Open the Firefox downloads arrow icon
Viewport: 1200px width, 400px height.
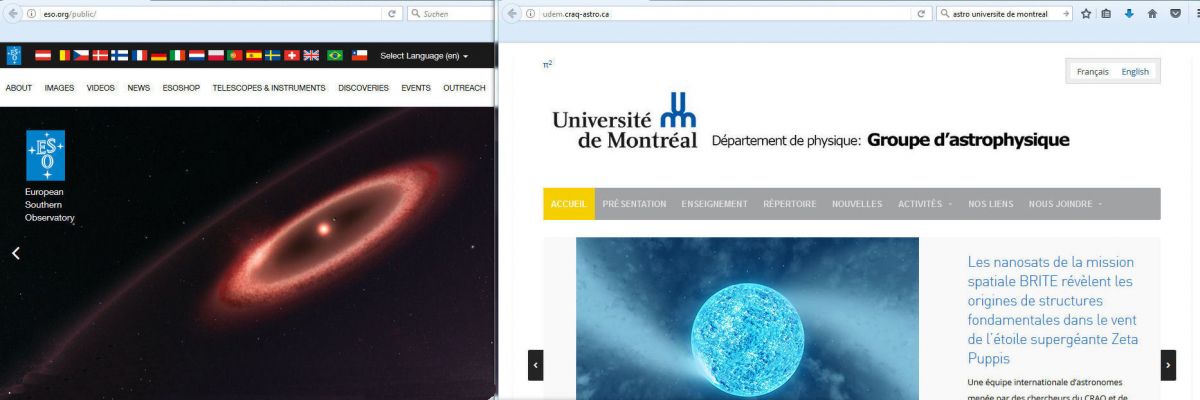(1130, 14)
